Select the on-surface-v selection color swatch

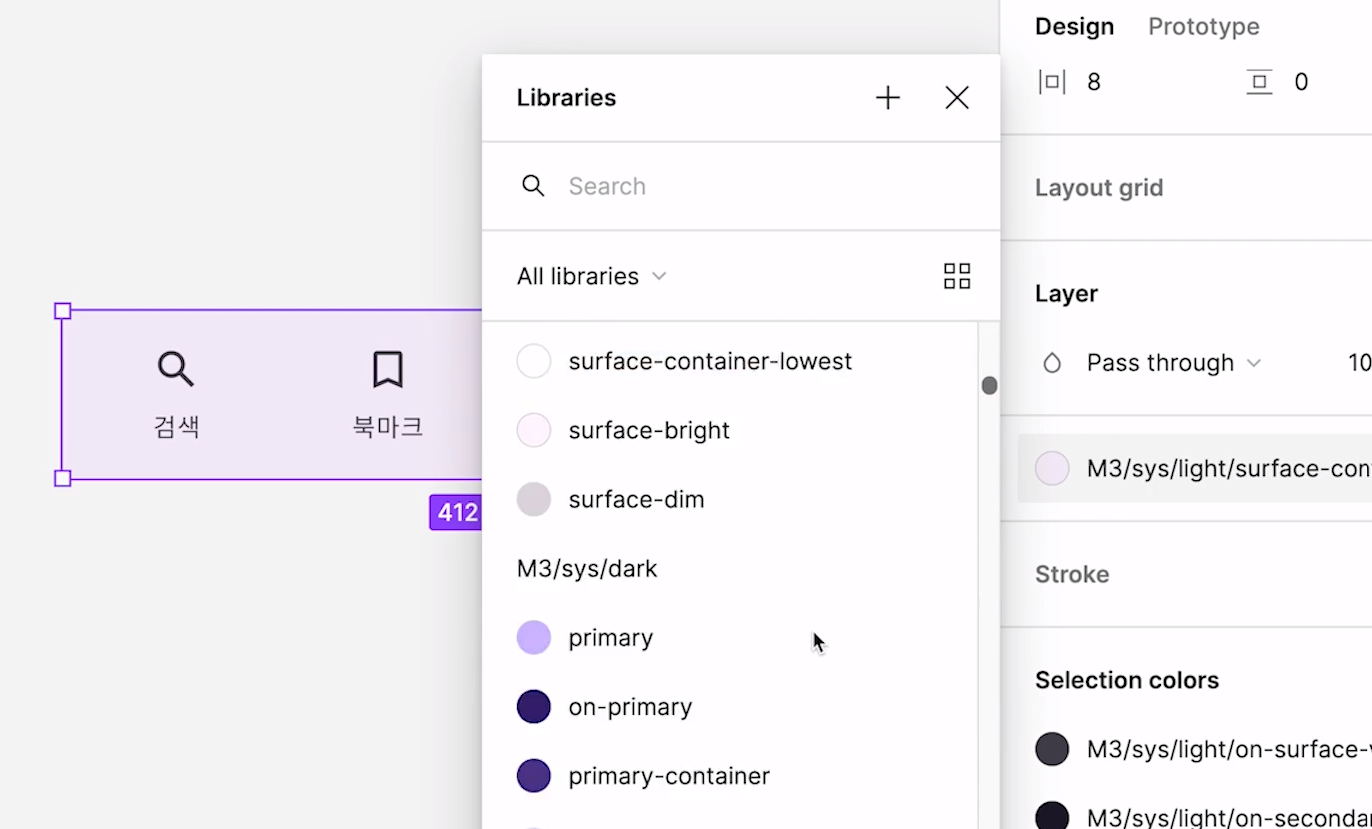[1052, 749]
